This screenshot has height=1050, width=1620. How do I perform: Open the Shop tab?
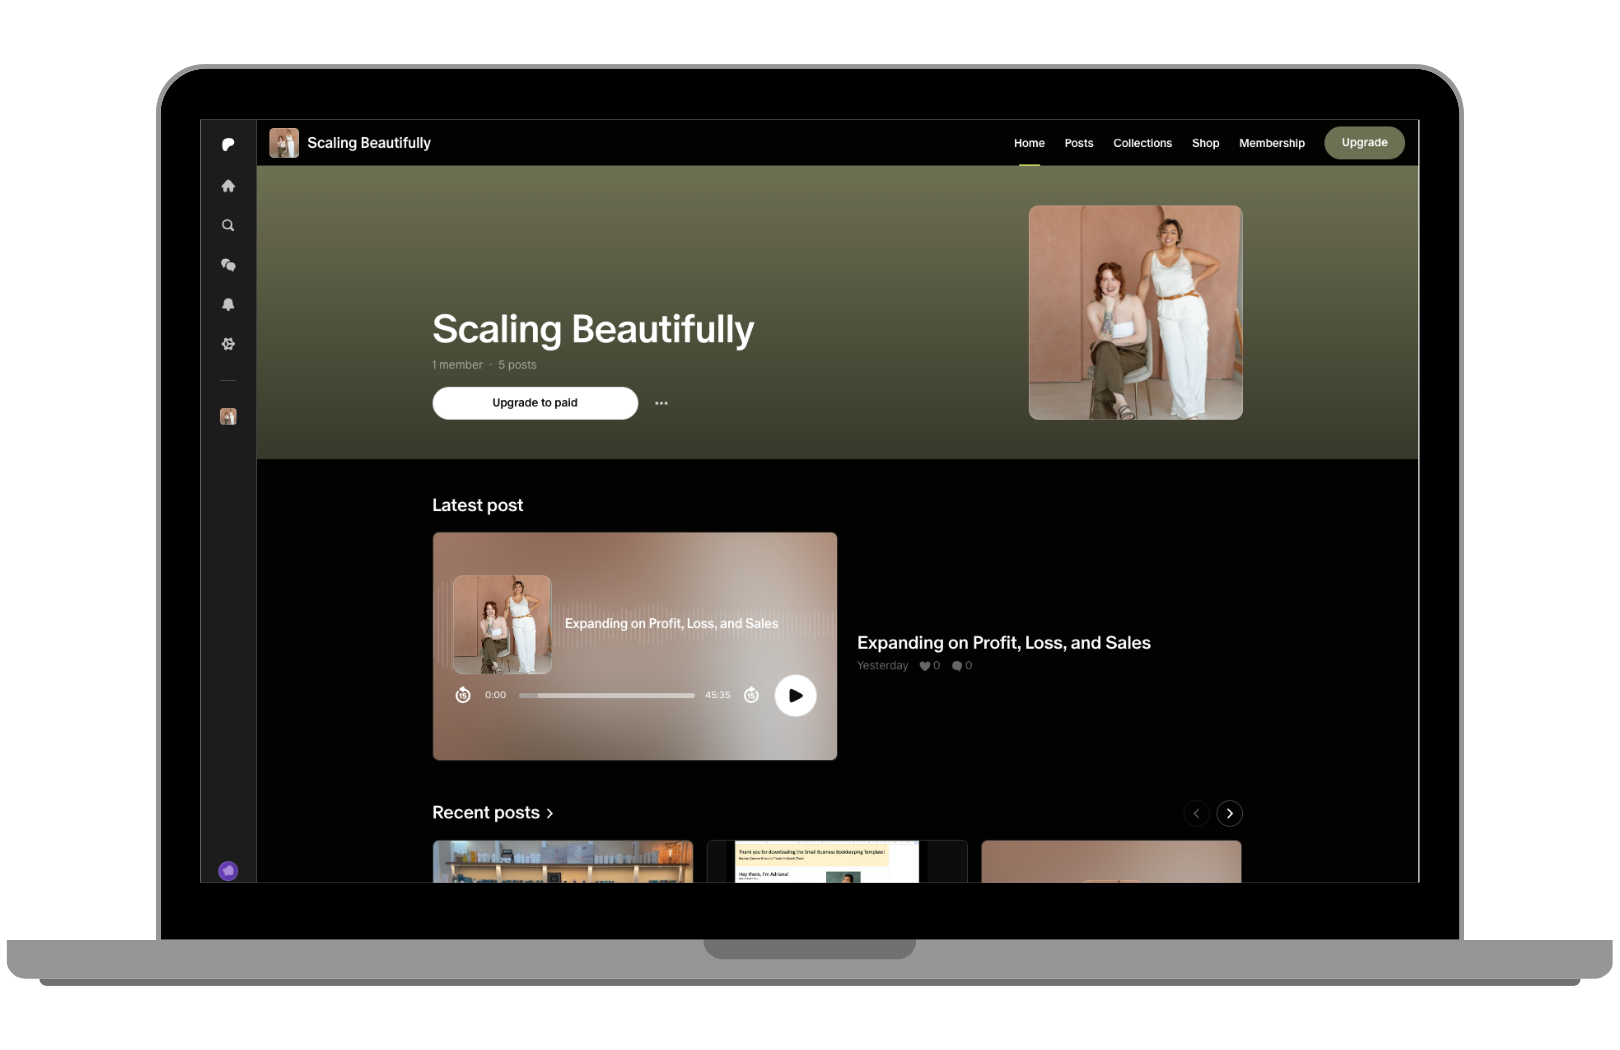click(1205, 143)
